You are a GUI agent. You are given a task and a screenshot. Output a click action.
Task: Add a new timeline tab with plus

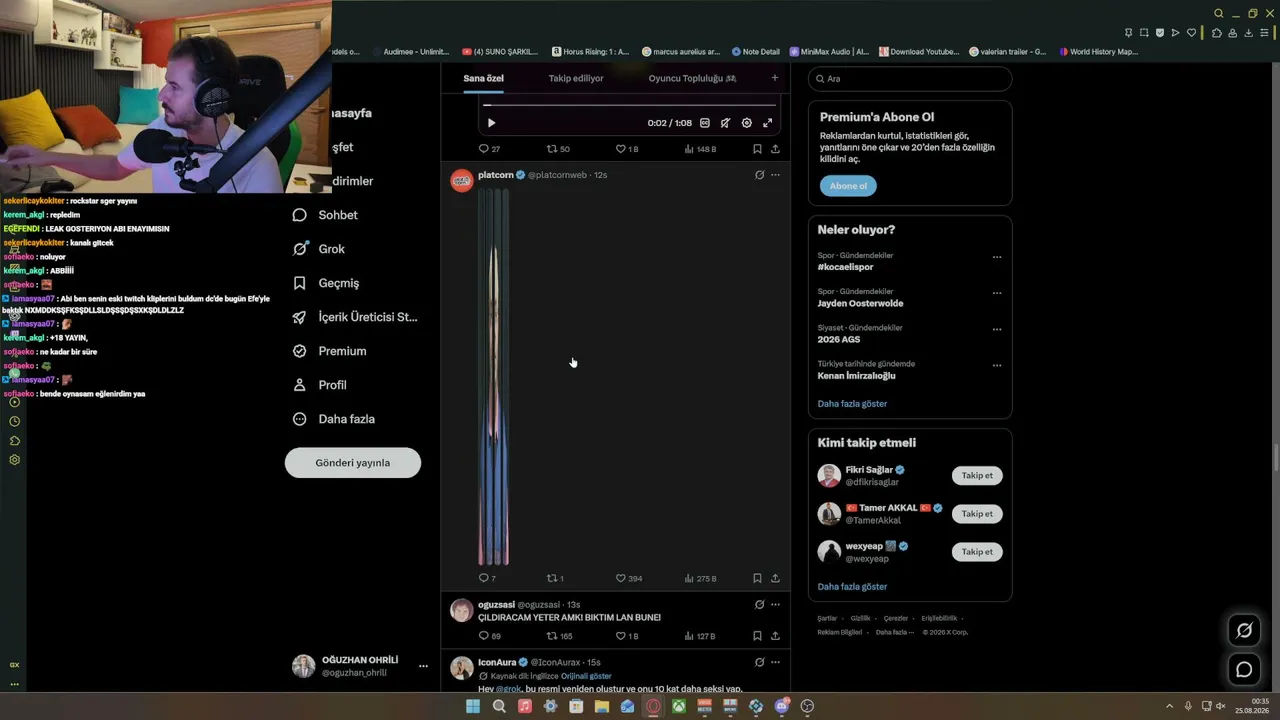click(774, 78)
